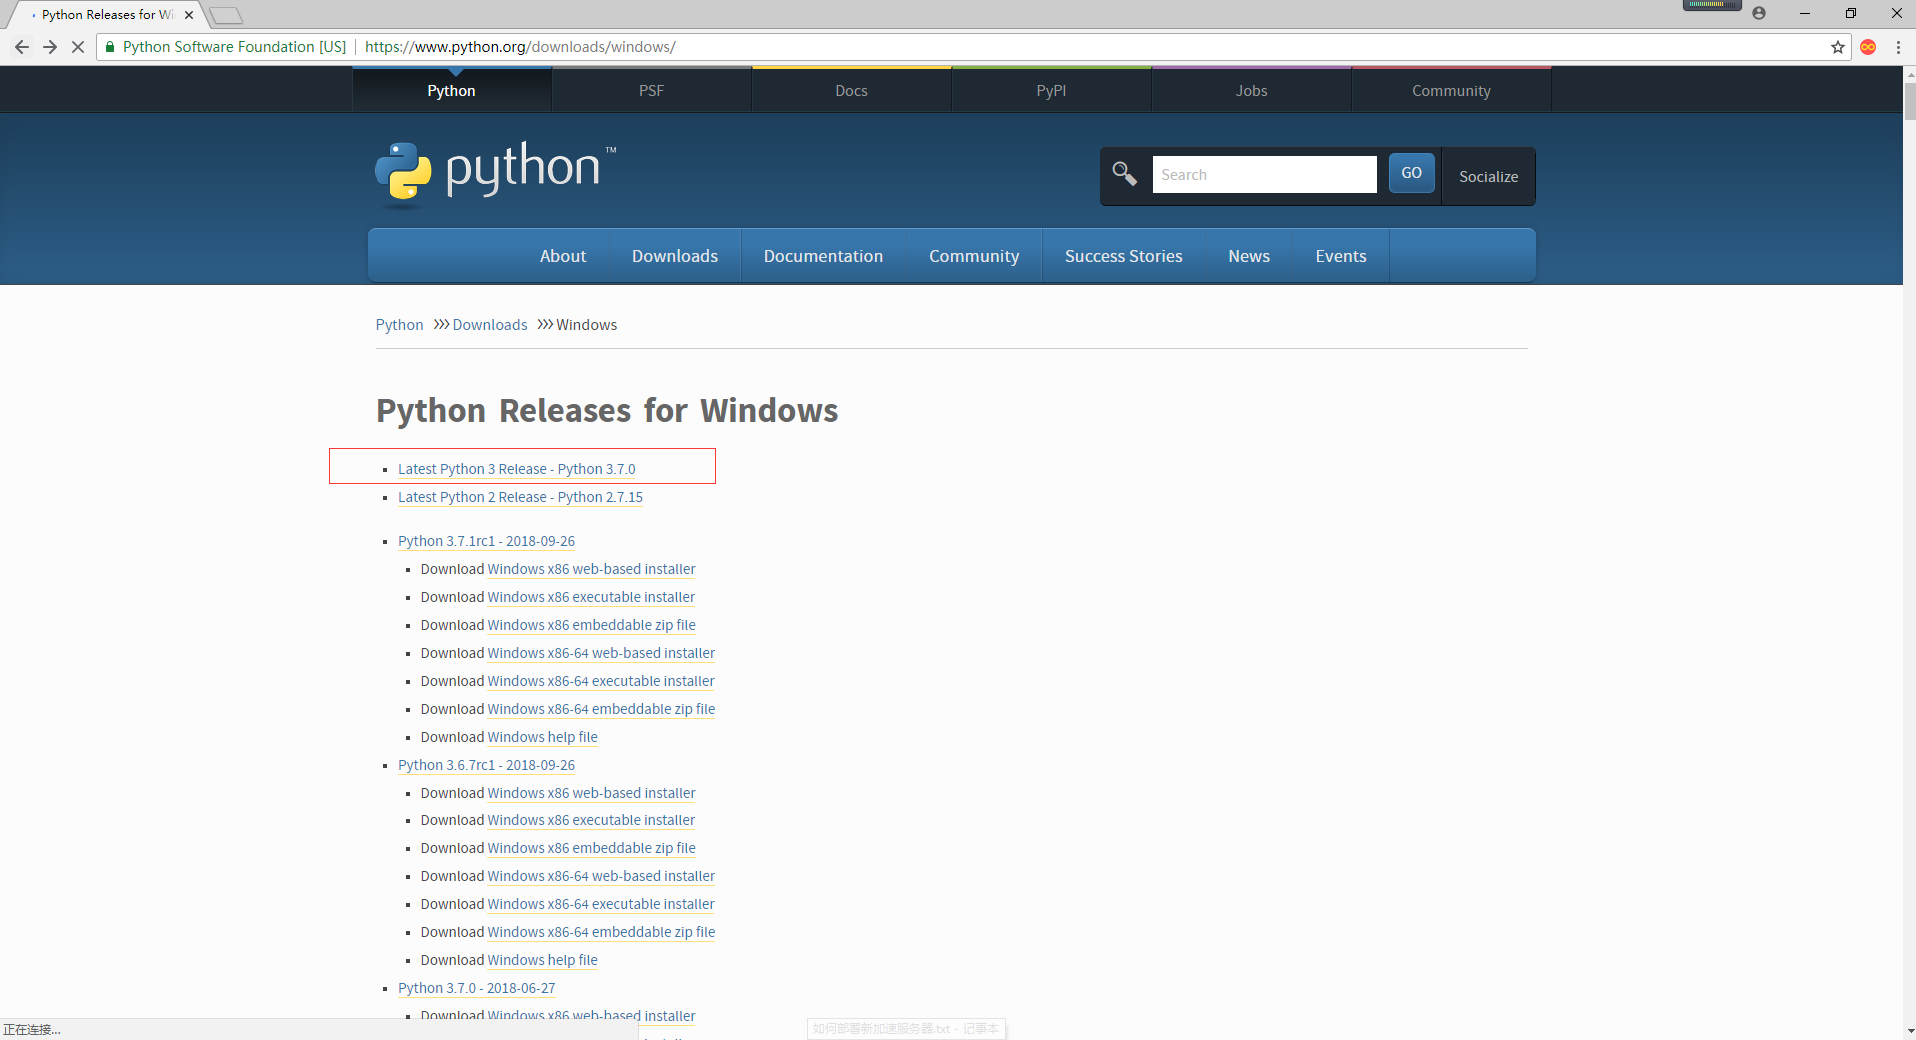Download 3.7.1rc1 Windows help file
This screenshot has height=1040, width=1916.
(x=542, y=737)
